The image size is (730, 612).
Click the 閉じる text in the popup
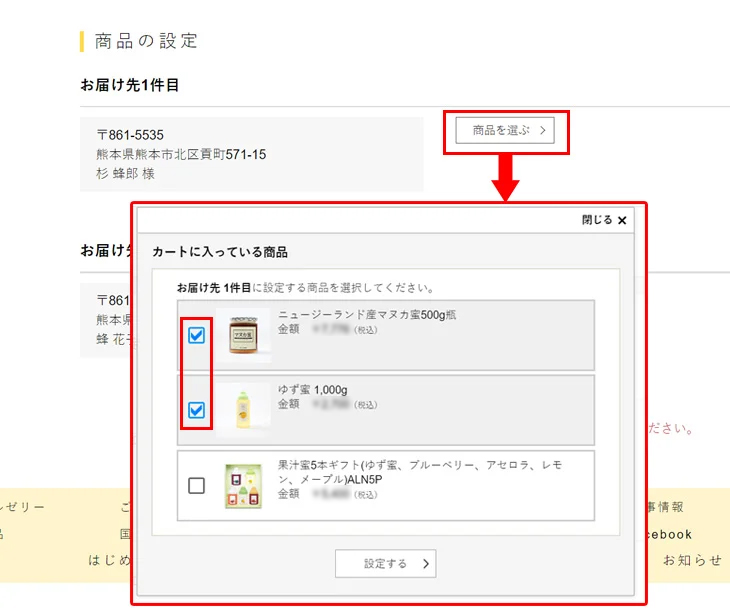tap(597, 220)
